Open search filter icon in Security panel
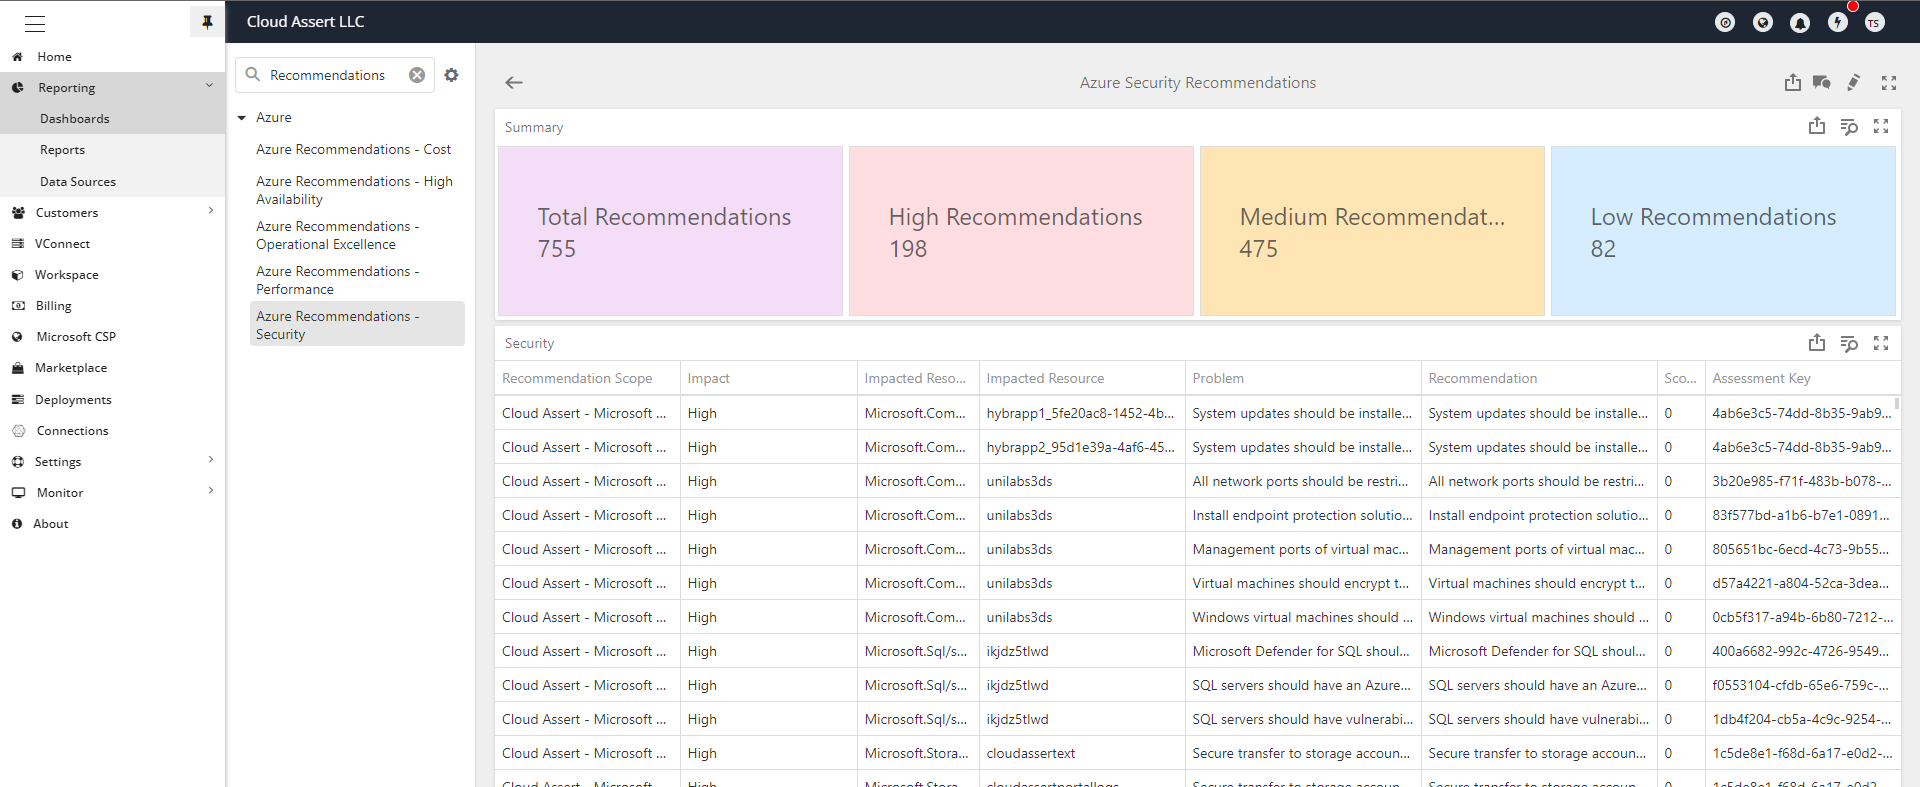Image resolution: width=1920 pixels, height=787 pixels. [x=1849, y=344]
